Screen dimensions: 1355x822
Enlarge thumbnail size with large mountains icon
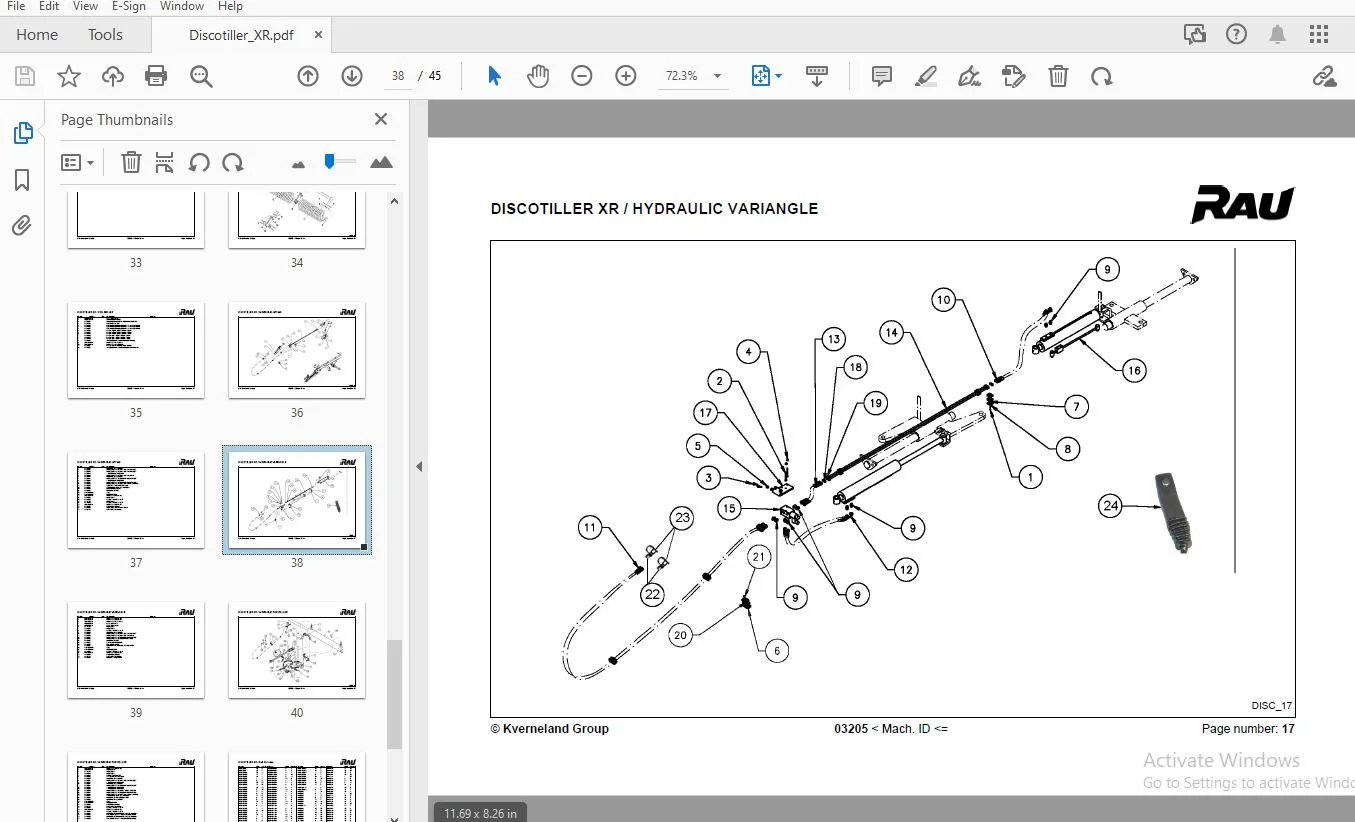[x=381, y=162]
